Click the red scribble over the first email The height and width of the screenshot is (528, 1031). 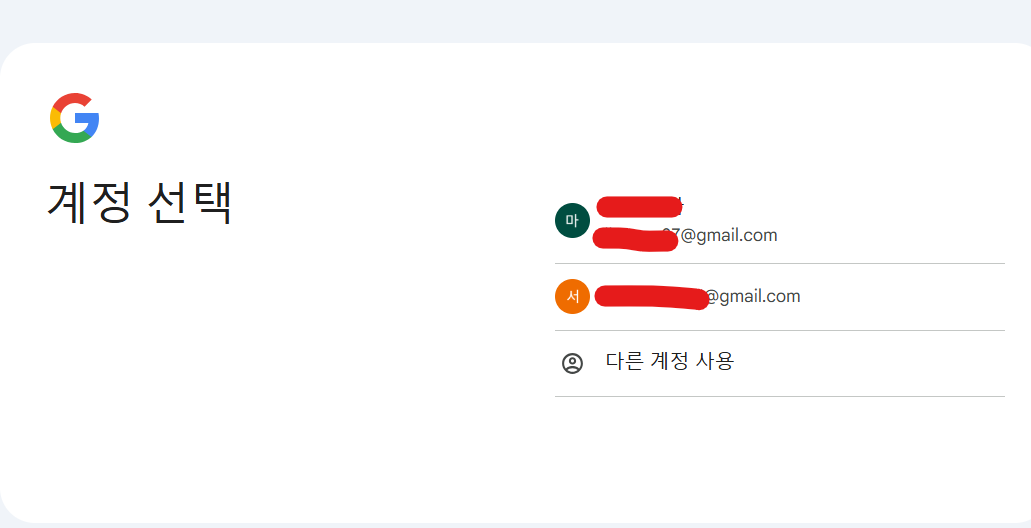635,238
